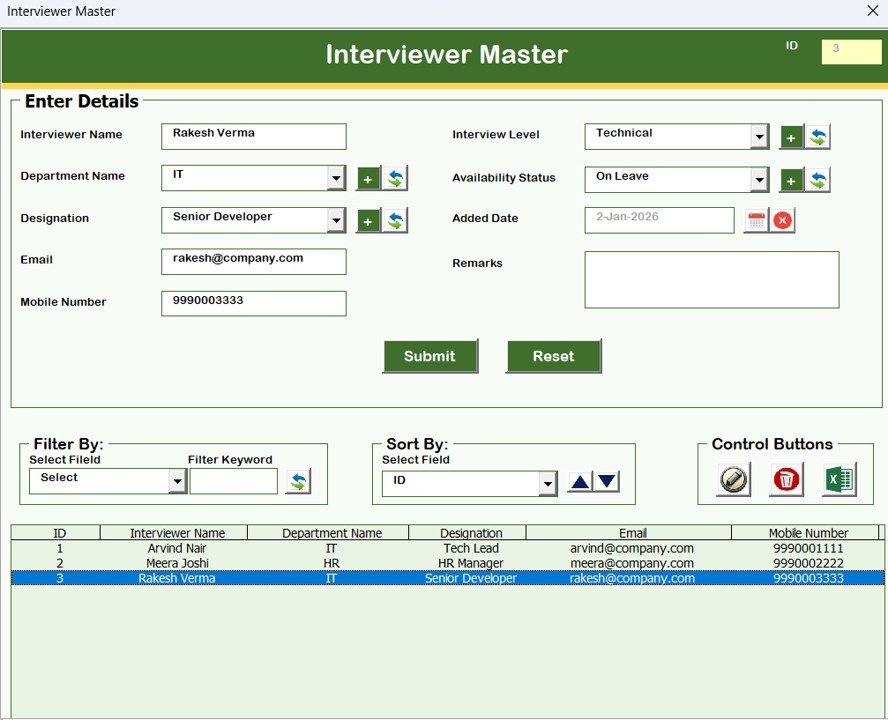The width and height of the screenshot is (888, 720).
Task: Click the delete record trash icon
Action: (x=787, y=478)
